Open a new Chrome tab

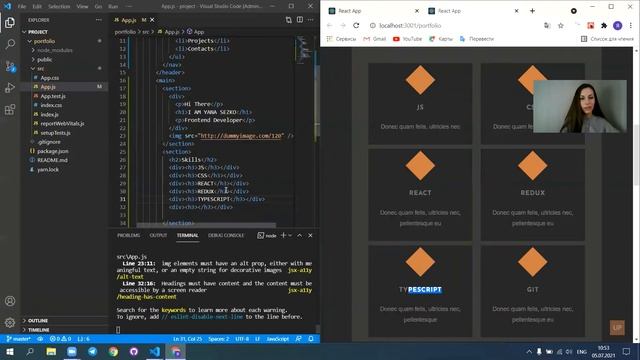[x=532, y=11]
